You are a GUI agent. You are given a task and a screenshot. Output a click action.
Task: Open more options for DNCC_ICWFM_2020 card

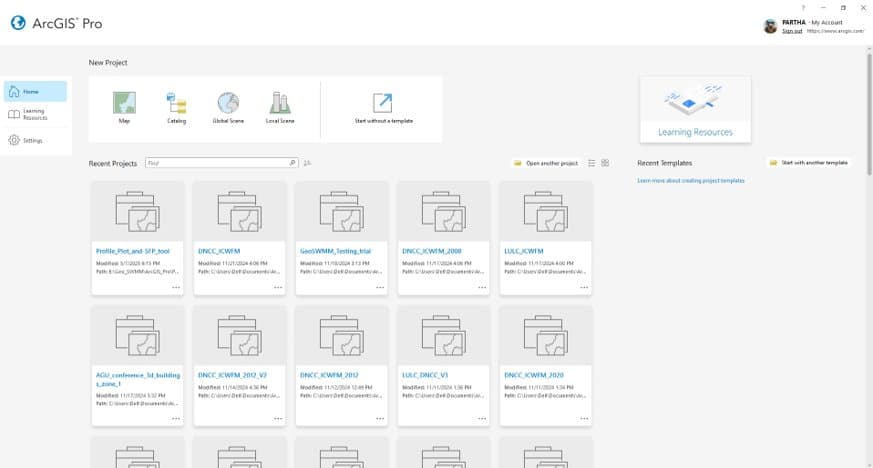pos(584,418)
